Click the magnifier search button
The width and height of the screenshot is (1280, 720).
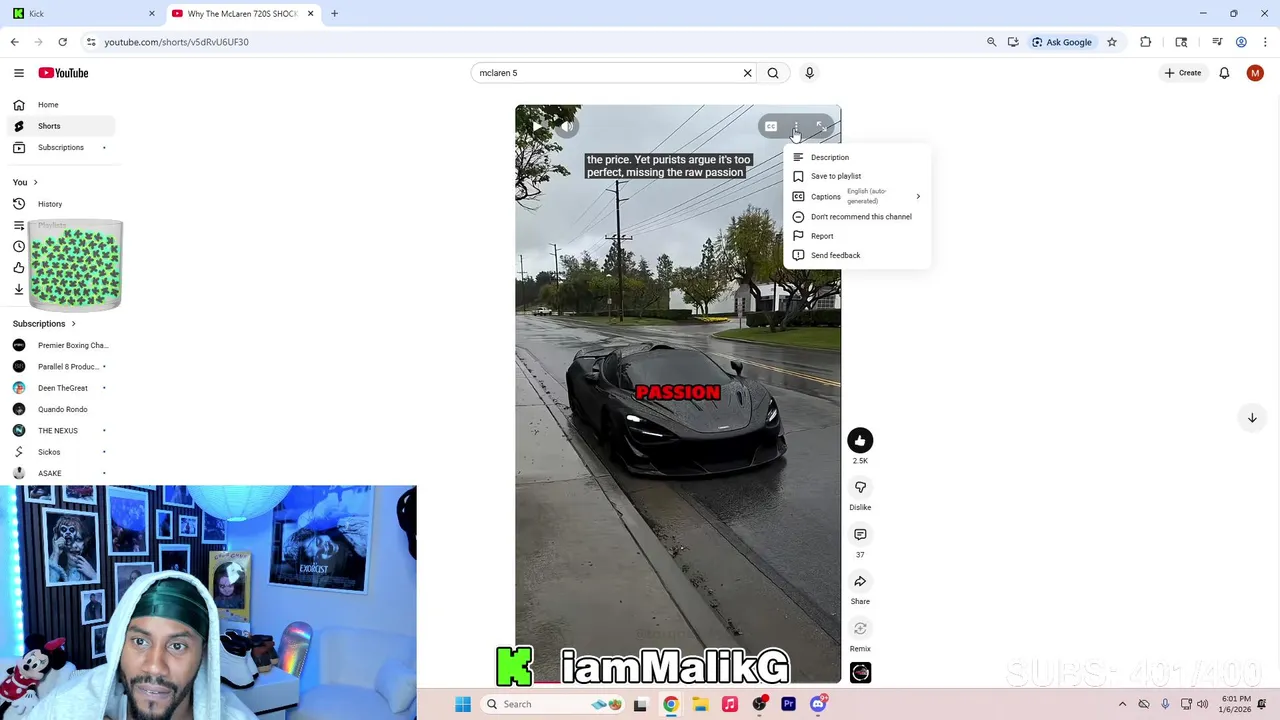click(773, 73)
